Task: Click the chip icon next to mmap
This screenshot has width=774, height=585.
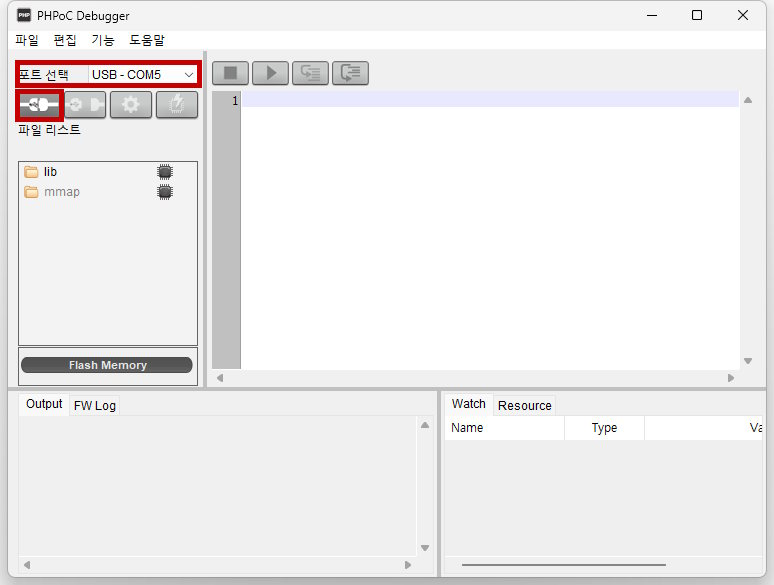Action: click(x=165, y=192)
